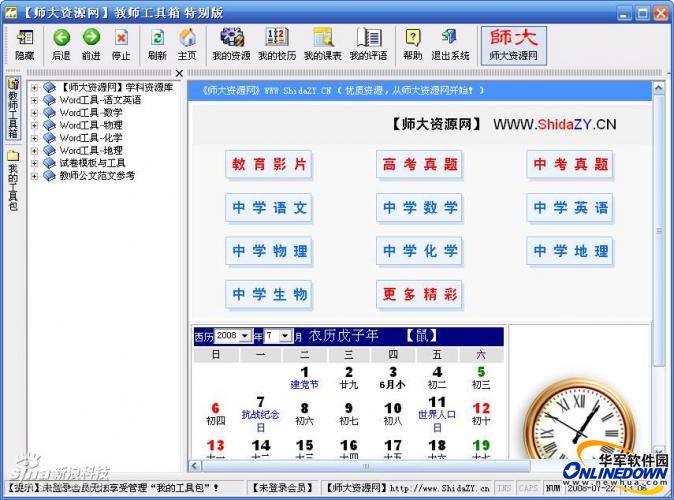The image size is (674, 500).
Task: Open 我的课表 timetable tool
Action: (x=322, y=45)
